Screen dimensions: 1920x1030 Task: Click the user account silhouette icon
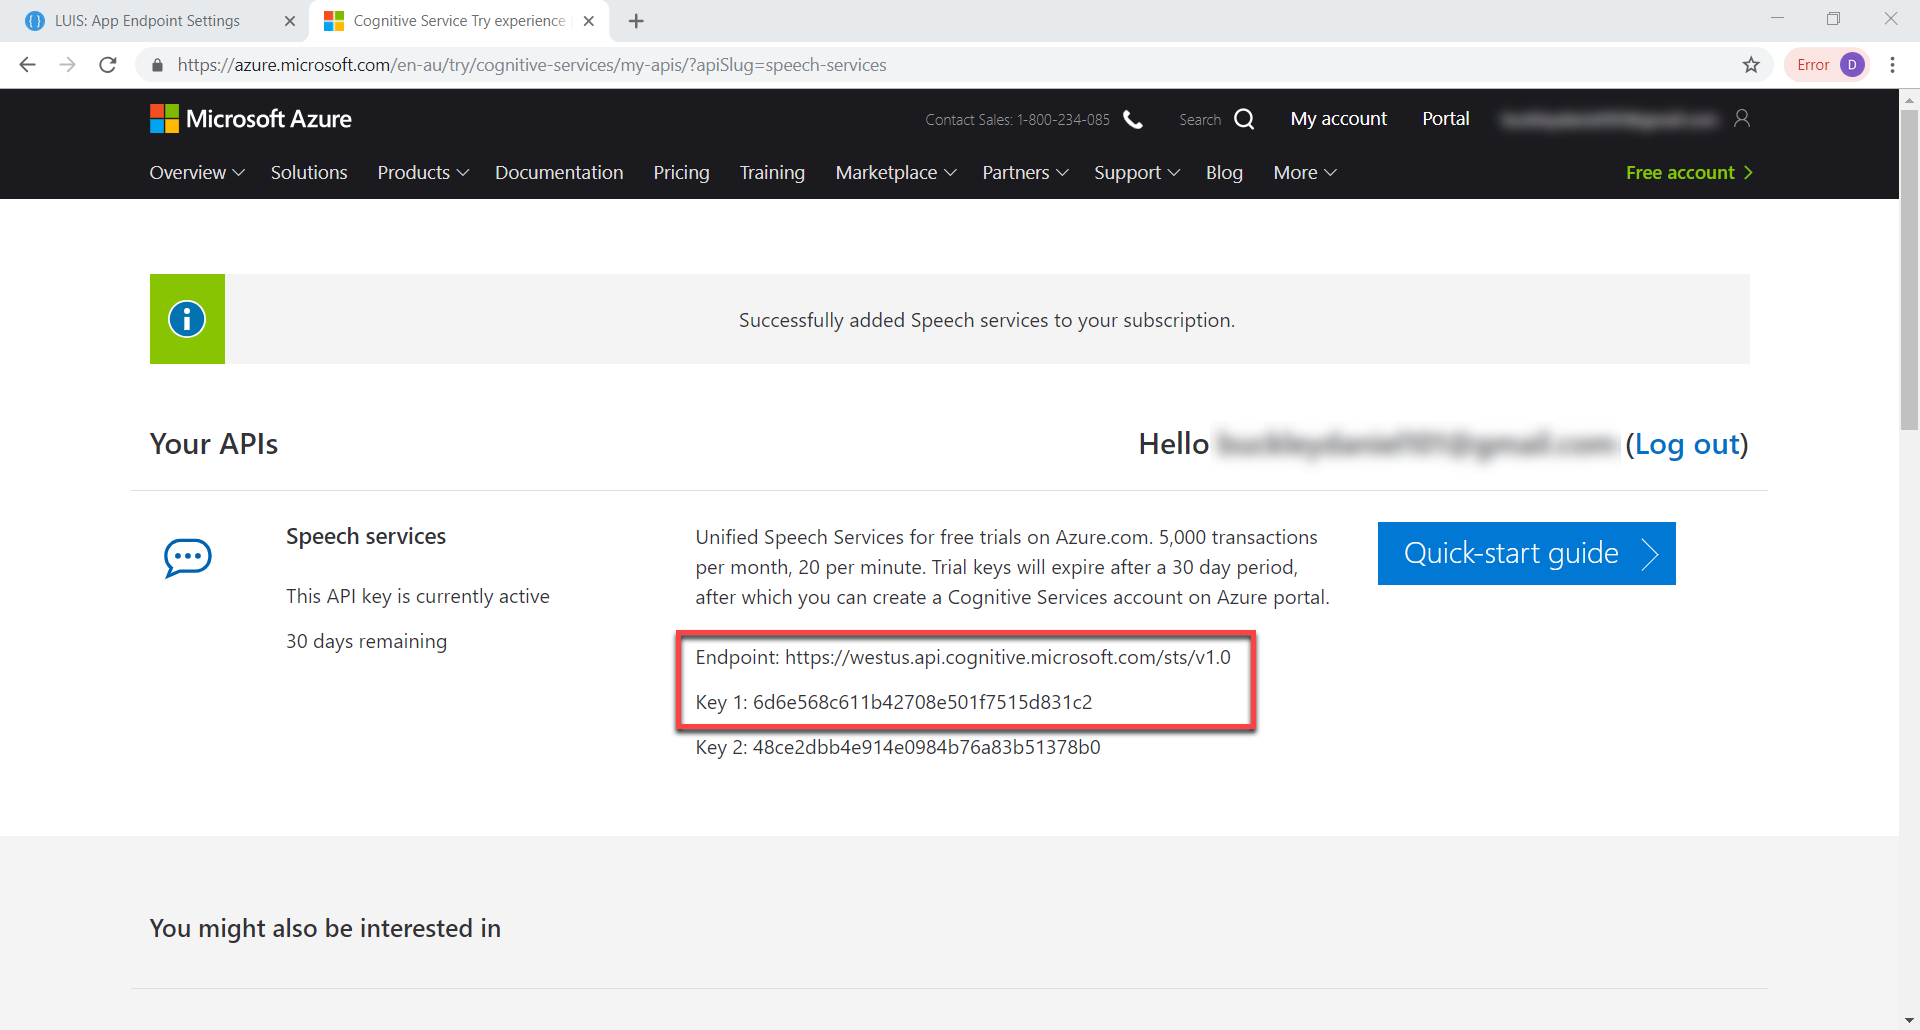click(1742, 119)
